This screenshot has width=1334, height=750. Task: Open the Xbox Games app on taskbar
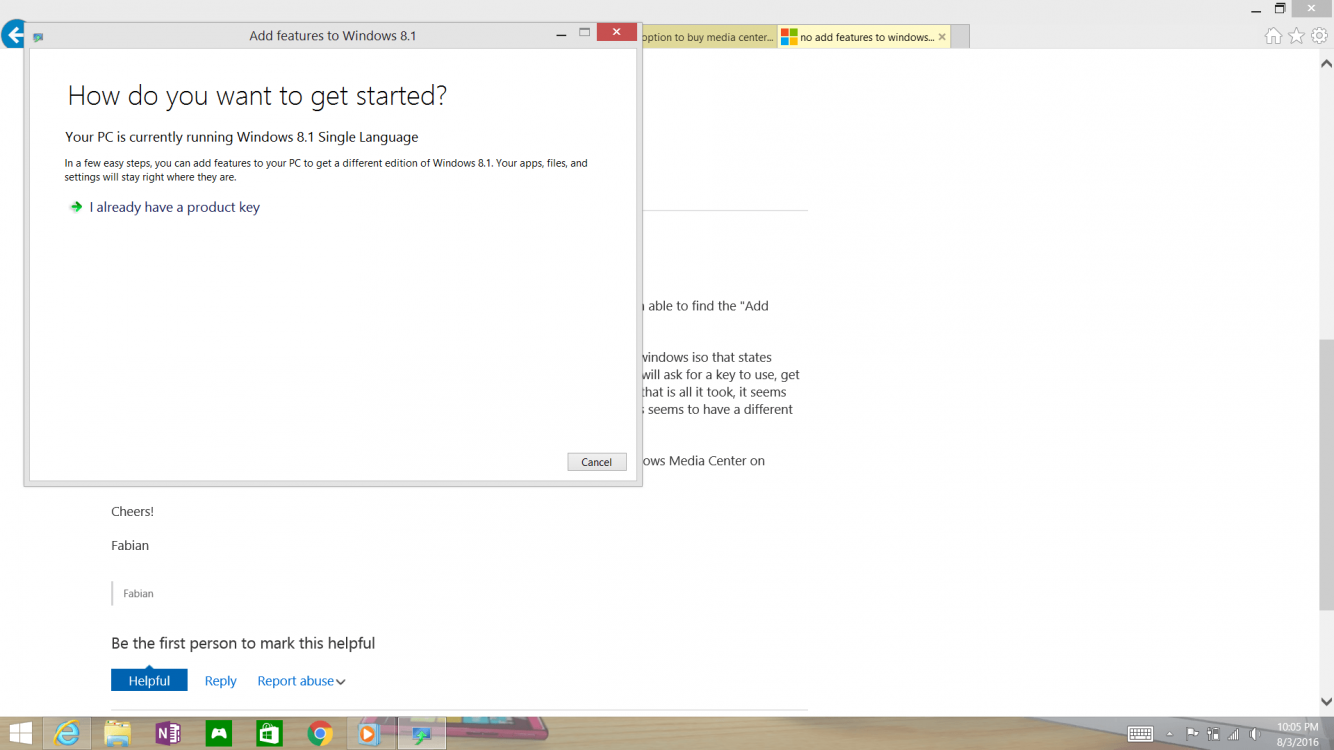coord(218,733)
